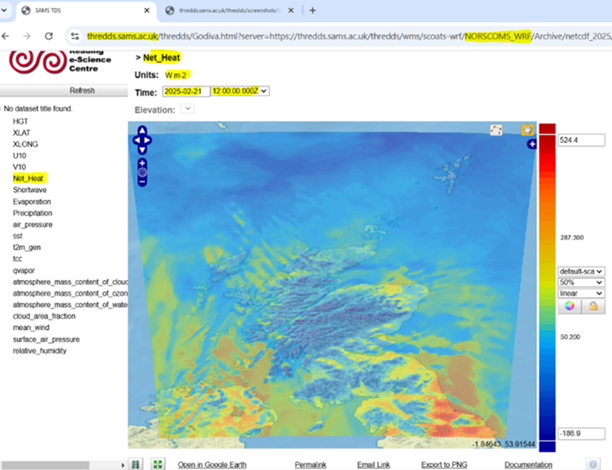Screen dimensions: 612x470
Task: Zoom in on the map
Action: point(142,162)
